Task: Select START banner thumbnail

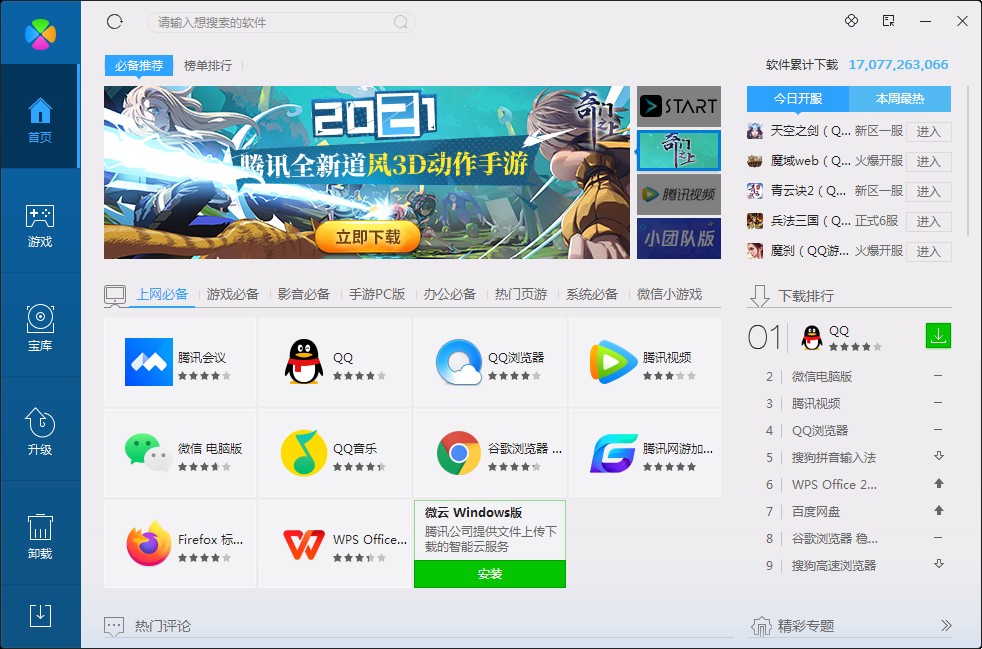Action: 679,106
